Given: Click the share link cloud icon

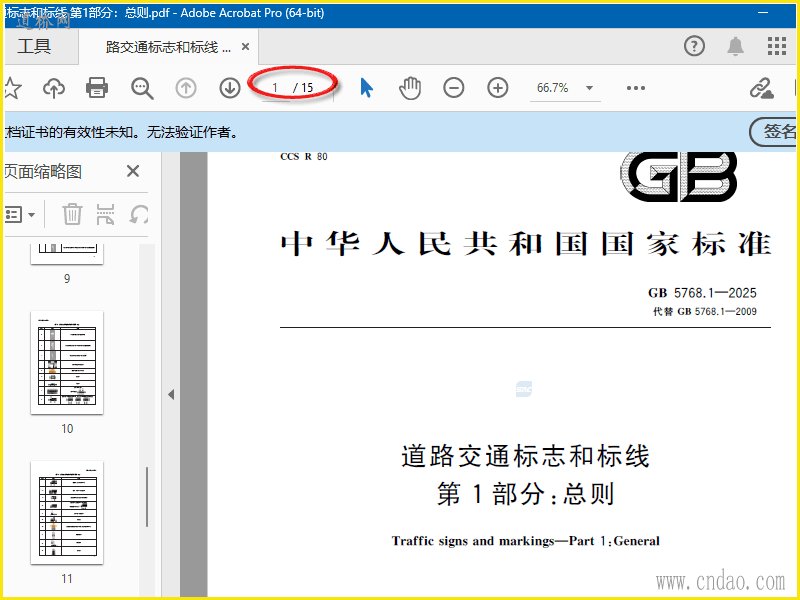Looking at the screenshot, I should tap(761, 88).
